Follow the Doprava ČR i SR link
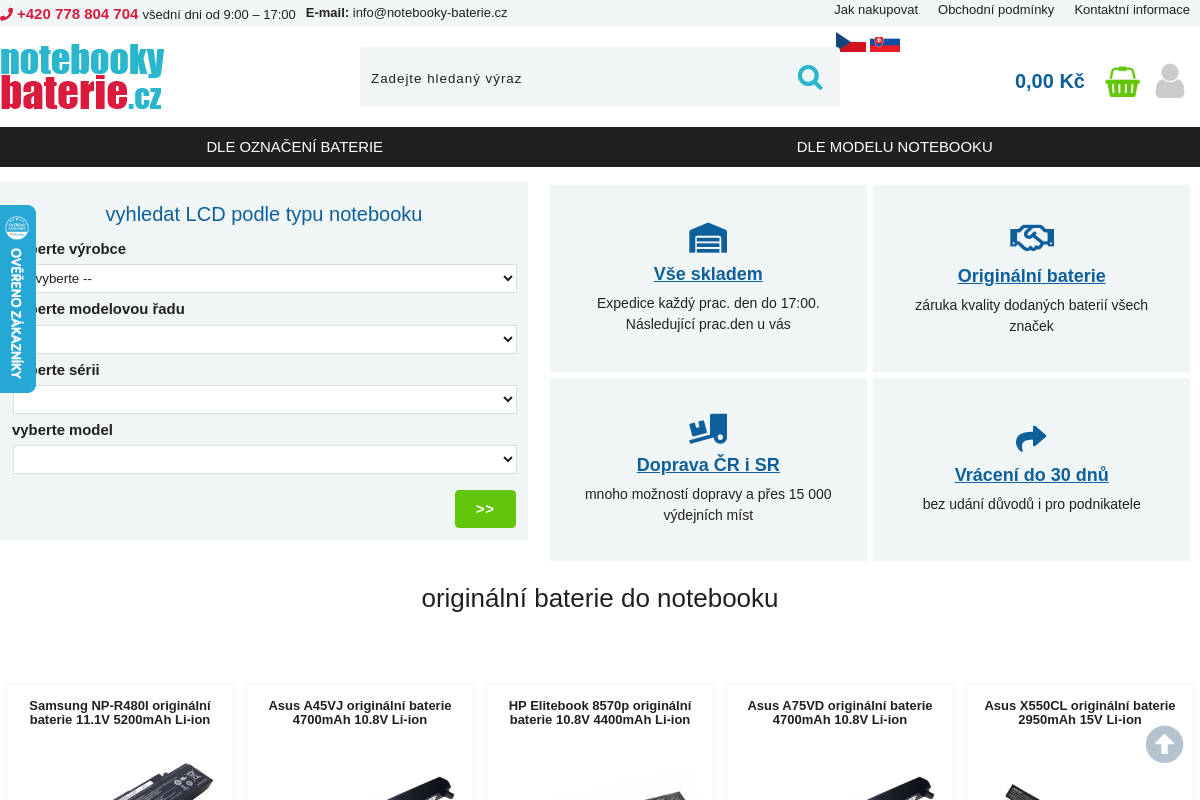1200x800 pixels. click(x=708, y=465)
